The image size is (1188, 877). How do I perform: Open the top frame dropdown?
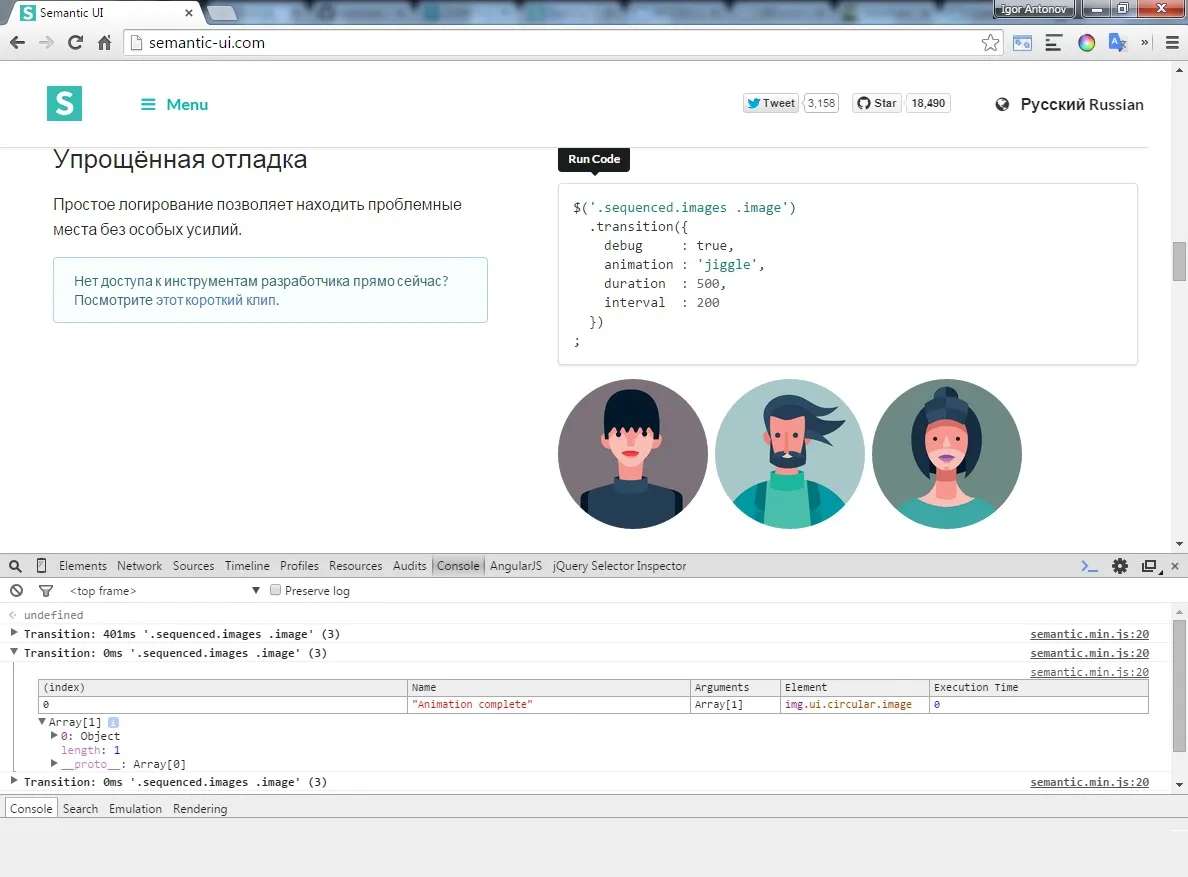coord(164,591)
